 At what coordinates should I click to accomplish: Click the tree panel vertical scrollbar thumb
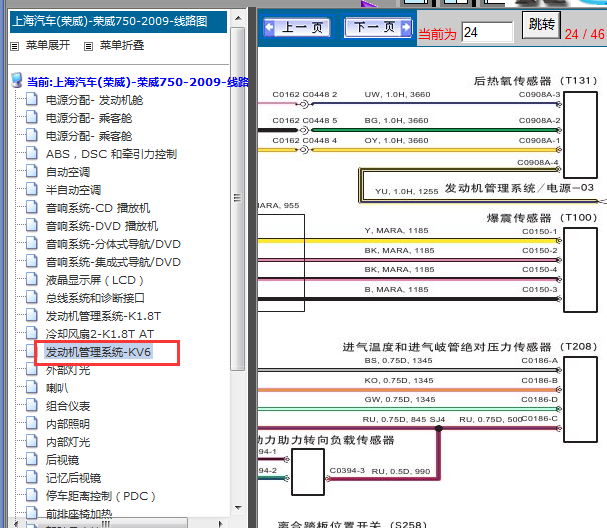point(238,199)
